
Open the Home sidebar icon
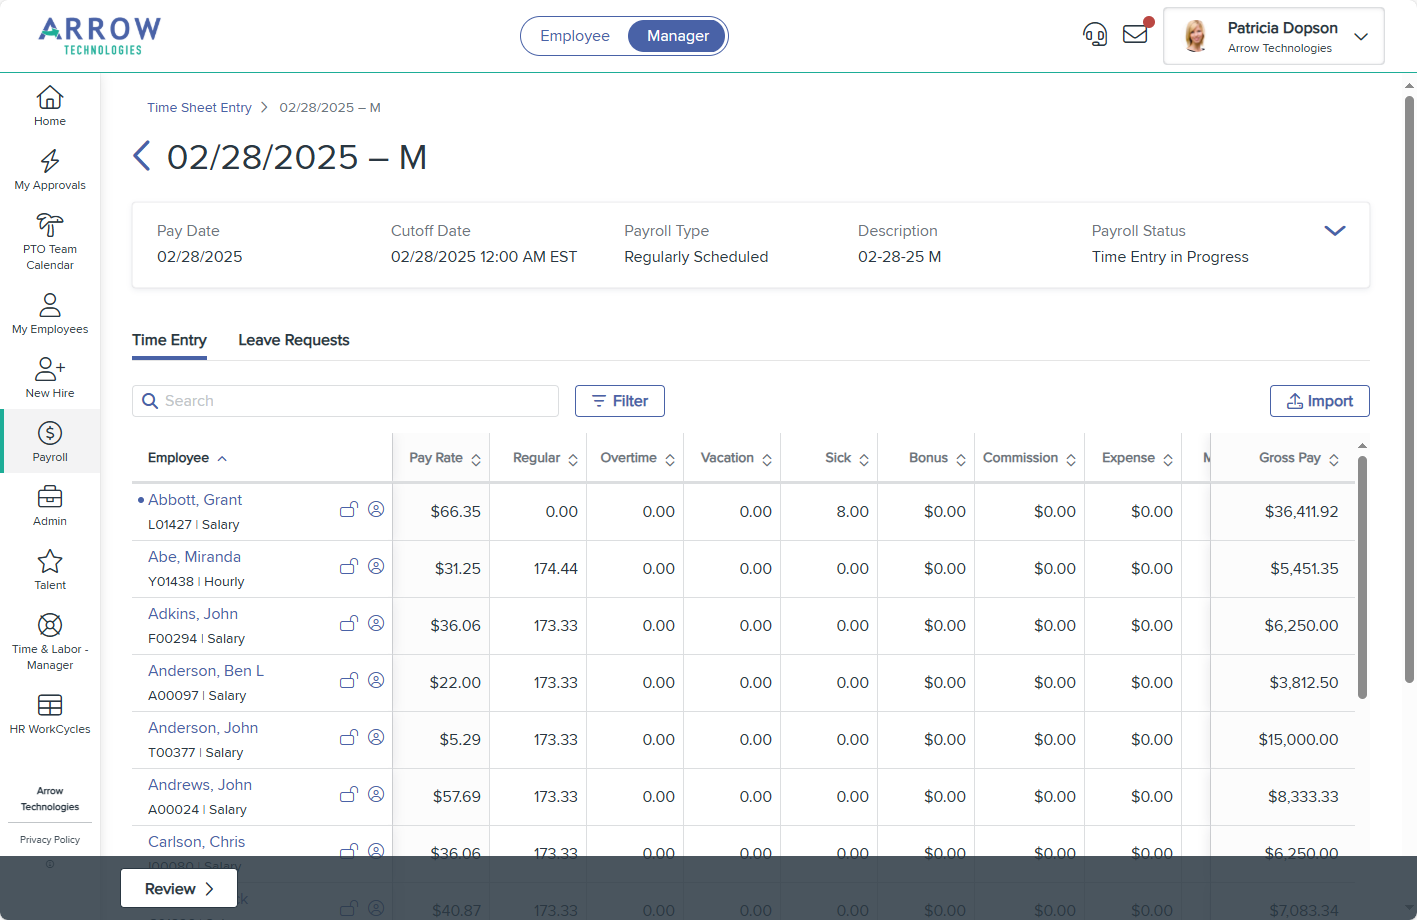(x=50, y=98)
